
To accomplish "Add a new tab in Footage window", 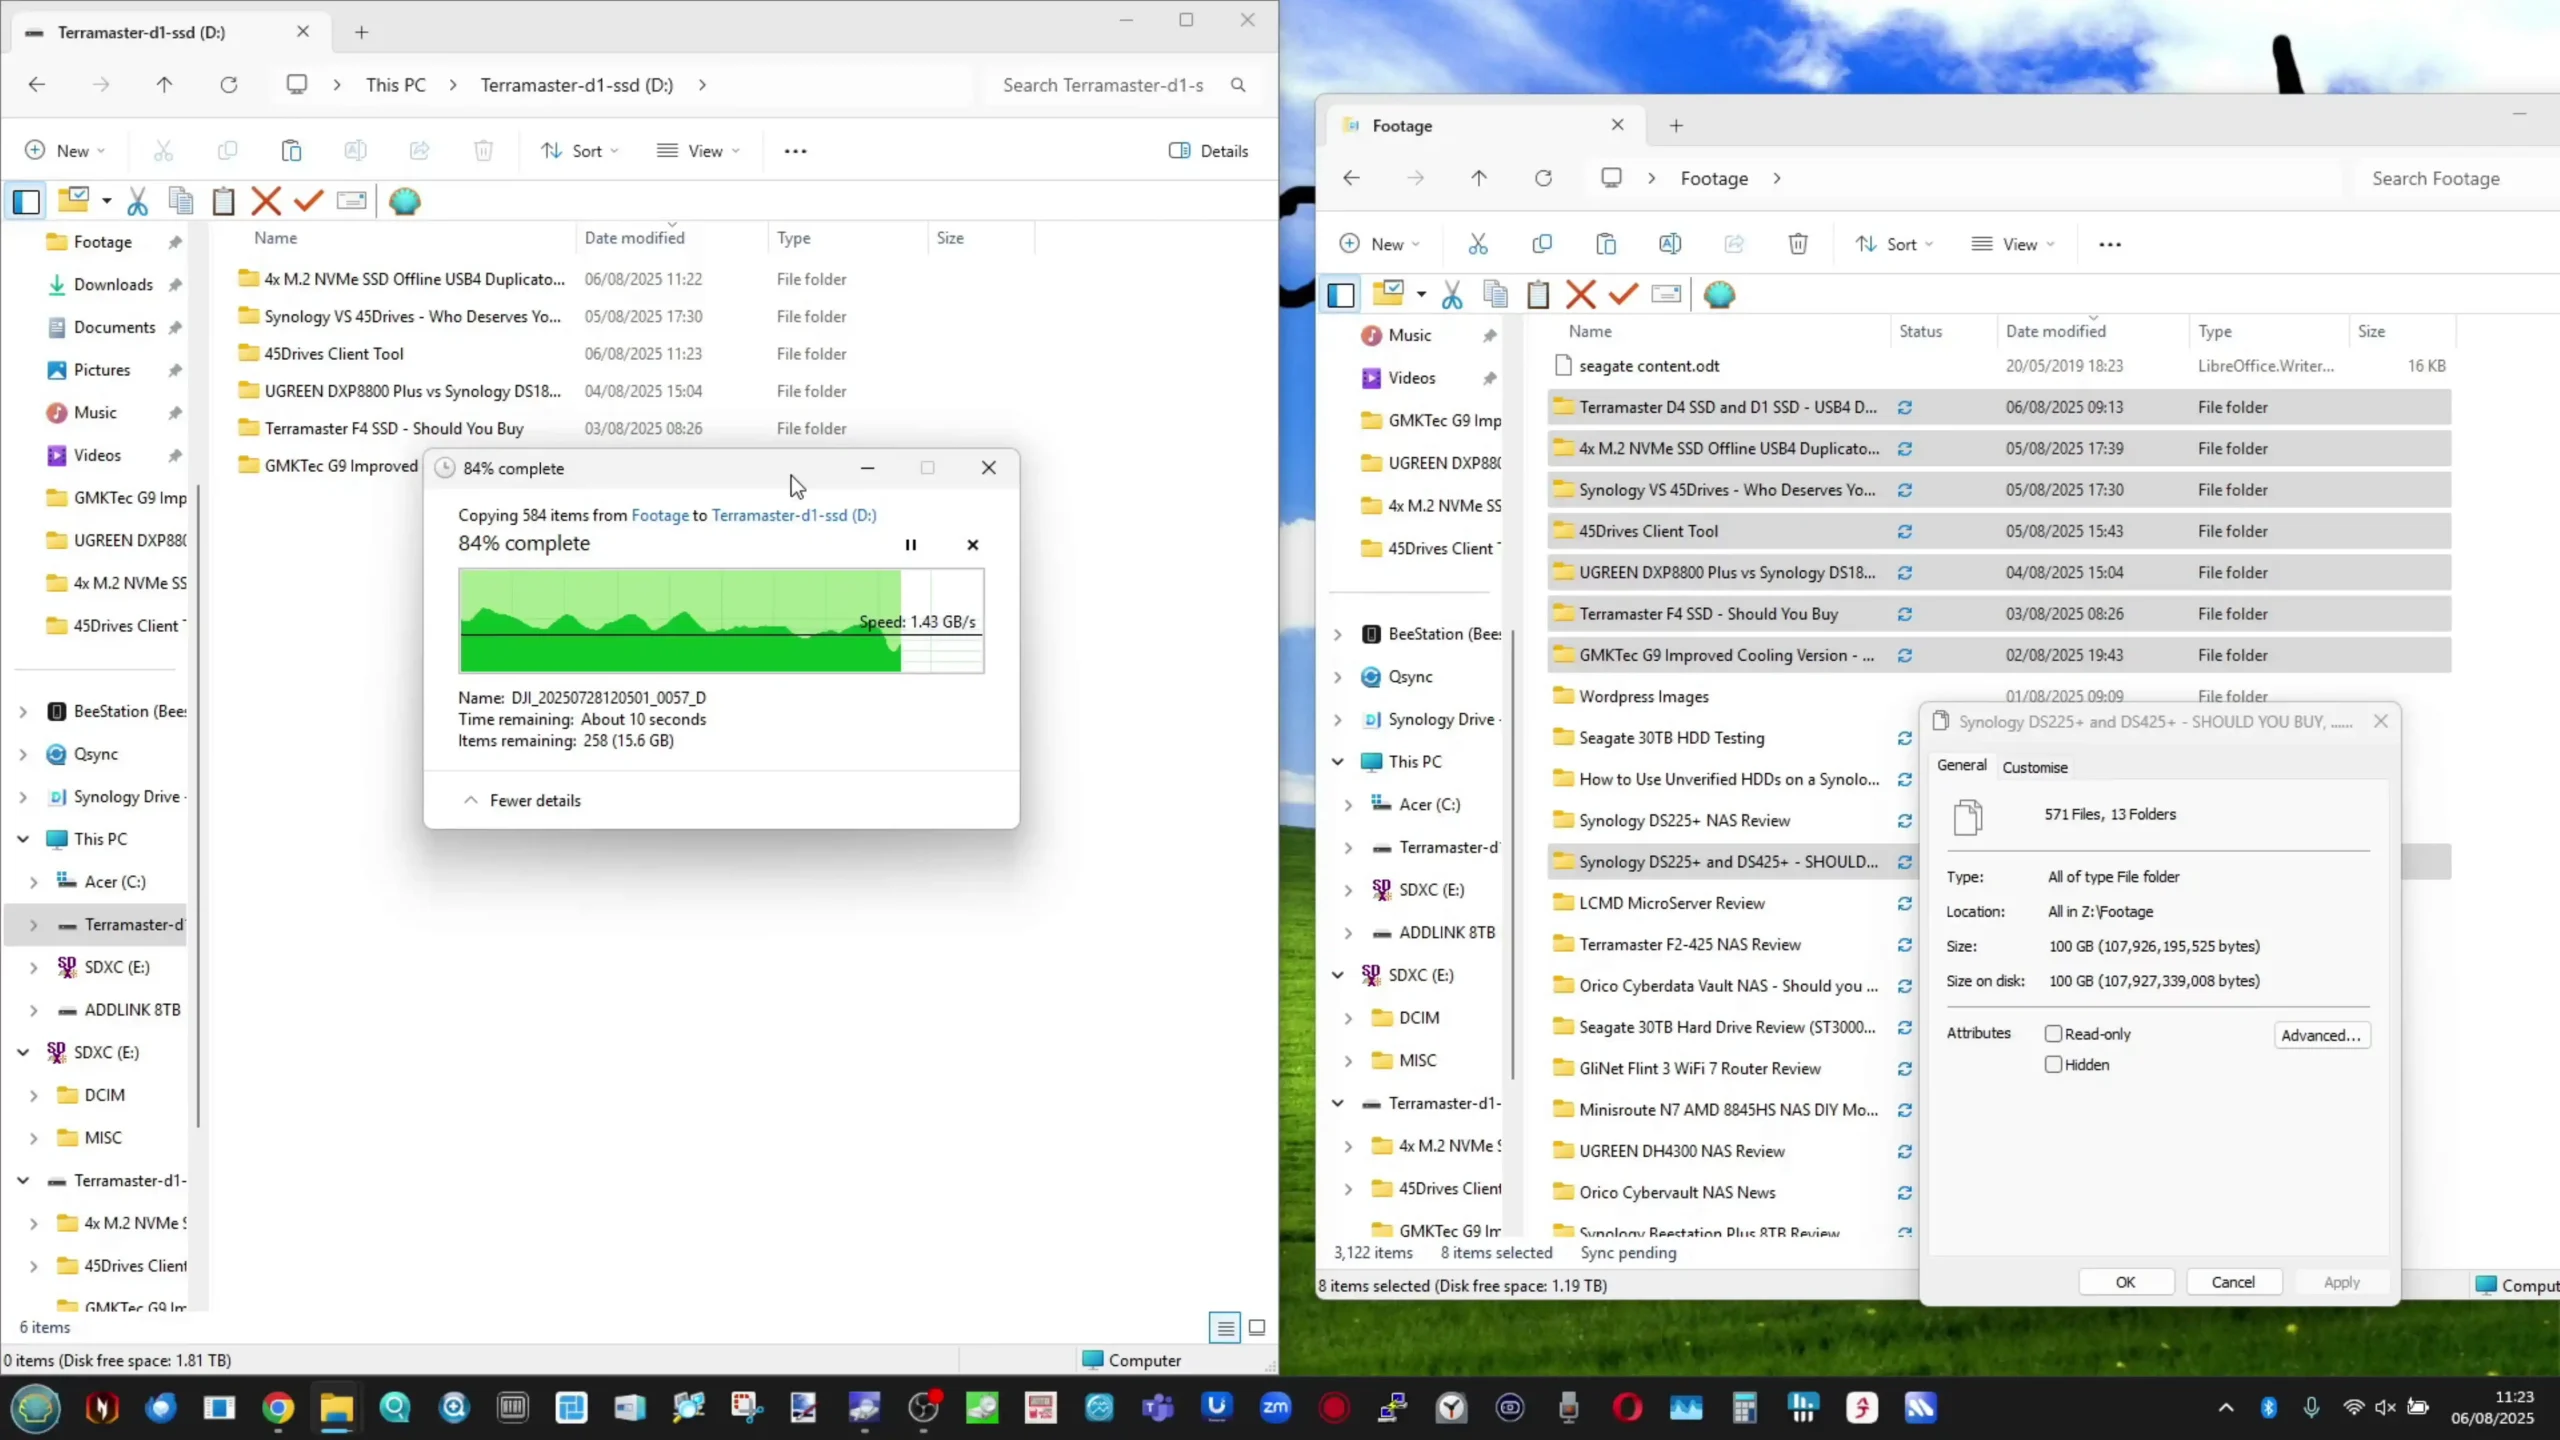I will (1676, 126).
